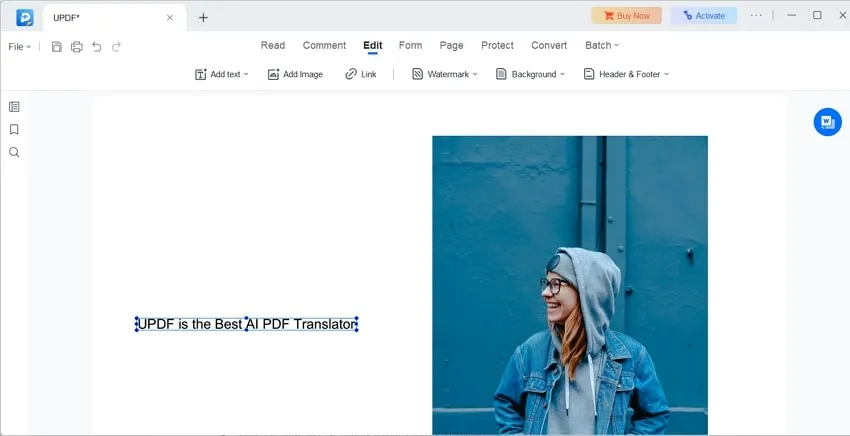Click the Buy Now button

[x=626, y=16]
